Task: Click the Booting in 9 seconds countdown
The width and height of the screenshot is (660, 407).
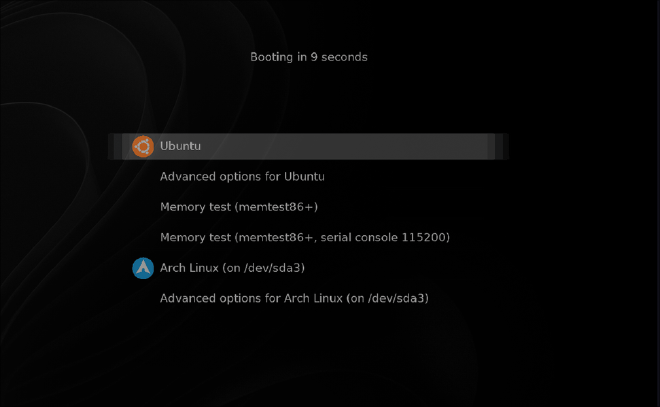Action: click(308, 57)
